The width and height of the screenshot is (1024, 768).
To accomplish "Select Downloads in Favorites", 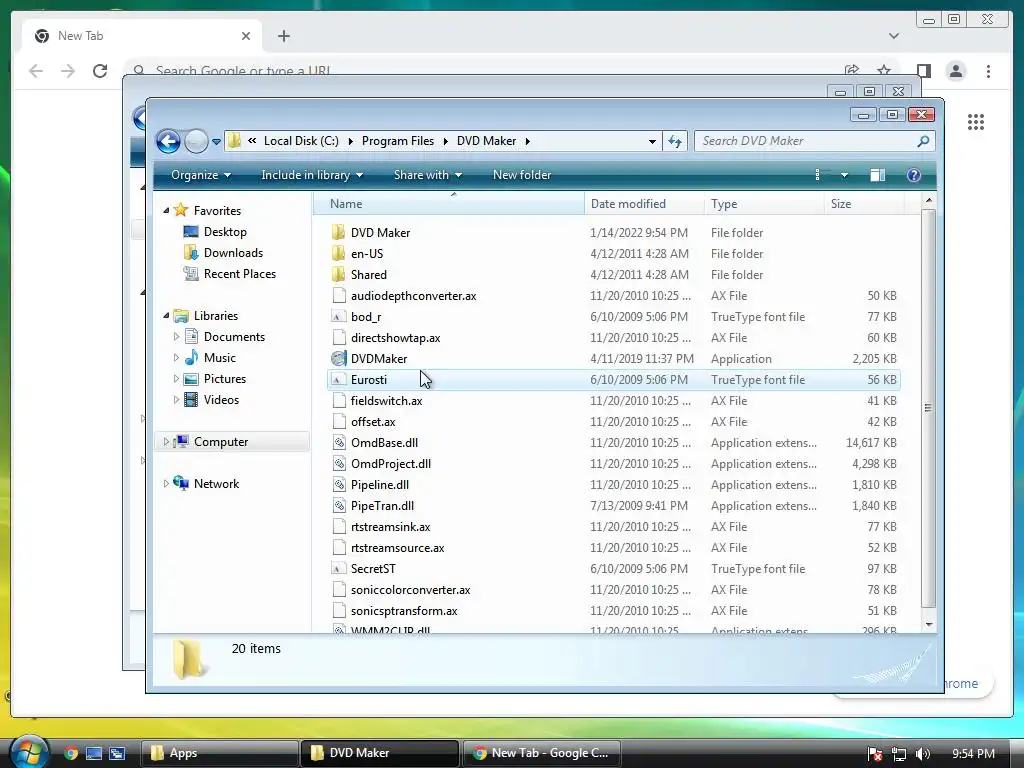I will [233, 253].
